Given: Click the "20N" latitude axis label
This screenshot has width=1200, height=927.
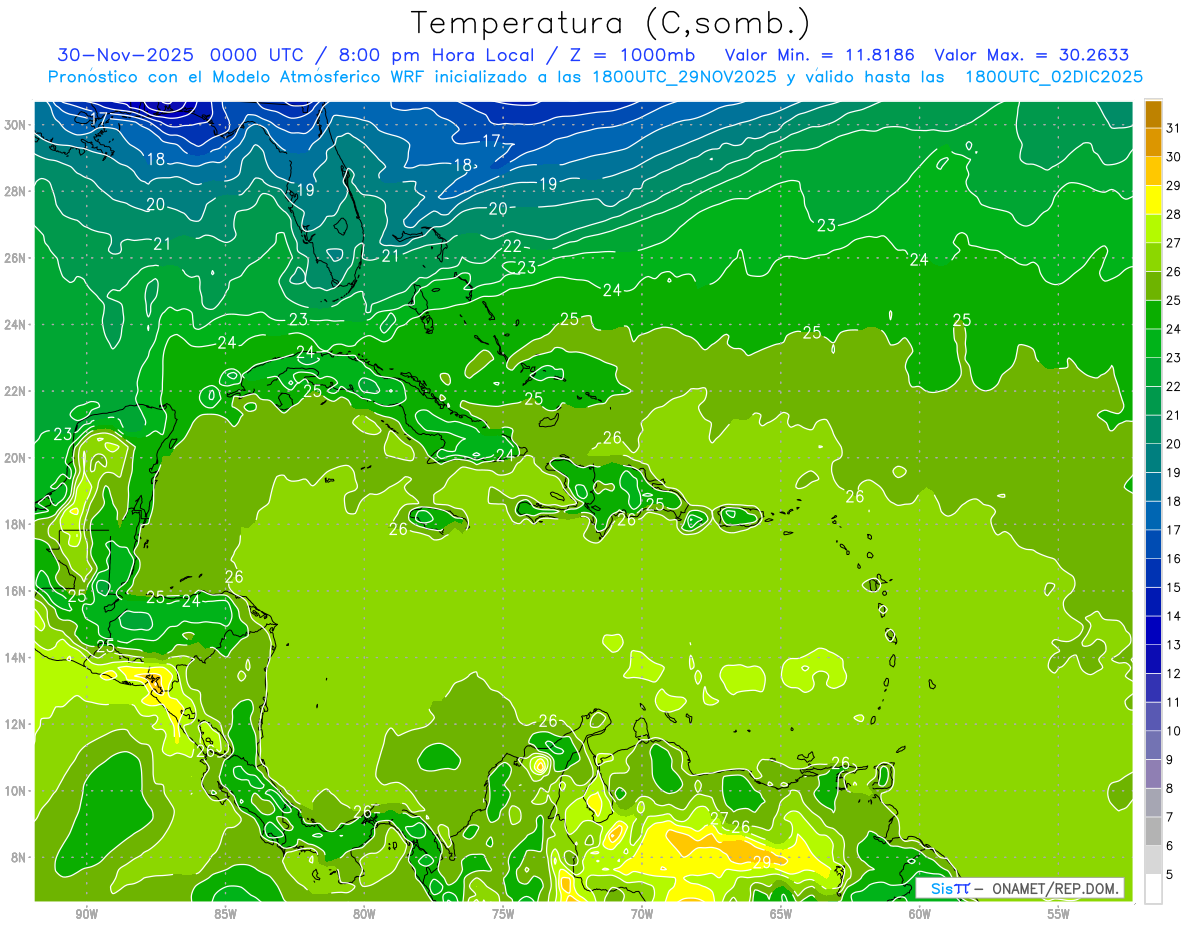Looking at the screenshot, I should [15, 458].
